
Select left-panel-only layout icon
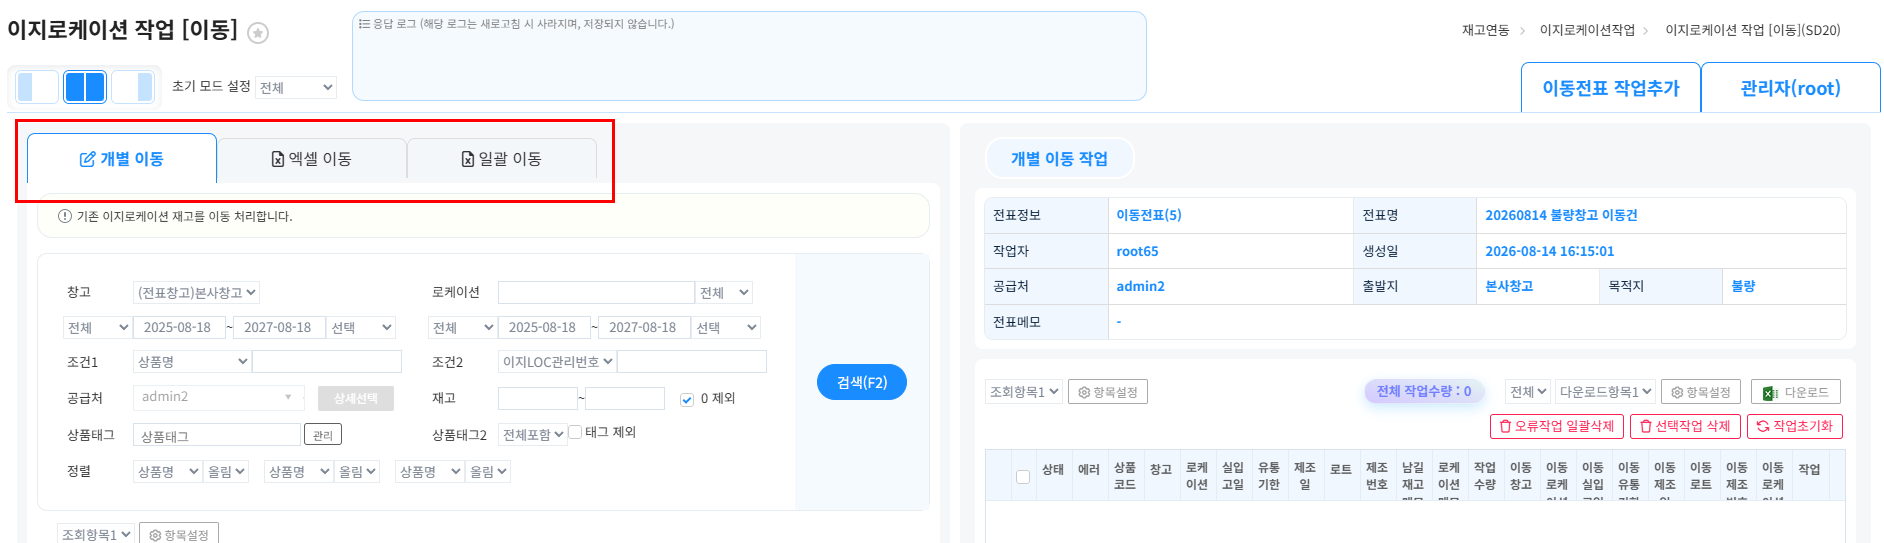click(37, 87)
